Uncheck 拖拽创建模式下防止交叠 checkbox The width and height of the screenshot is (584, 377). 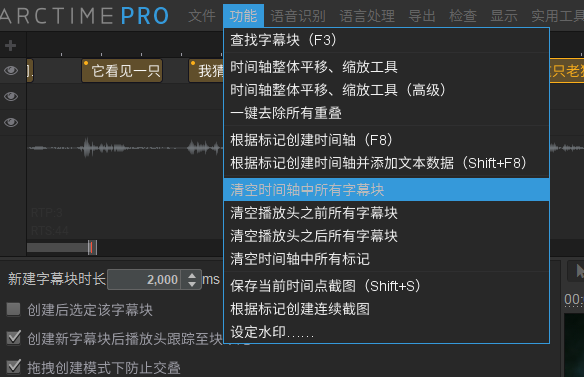pyautogui.click(x=13, y=367)
